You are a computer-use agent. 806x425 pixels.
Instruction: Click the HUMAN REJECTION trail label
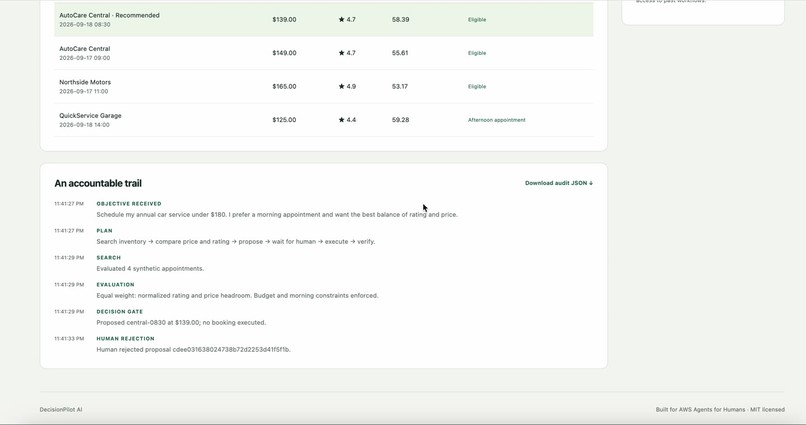[125, 339]
